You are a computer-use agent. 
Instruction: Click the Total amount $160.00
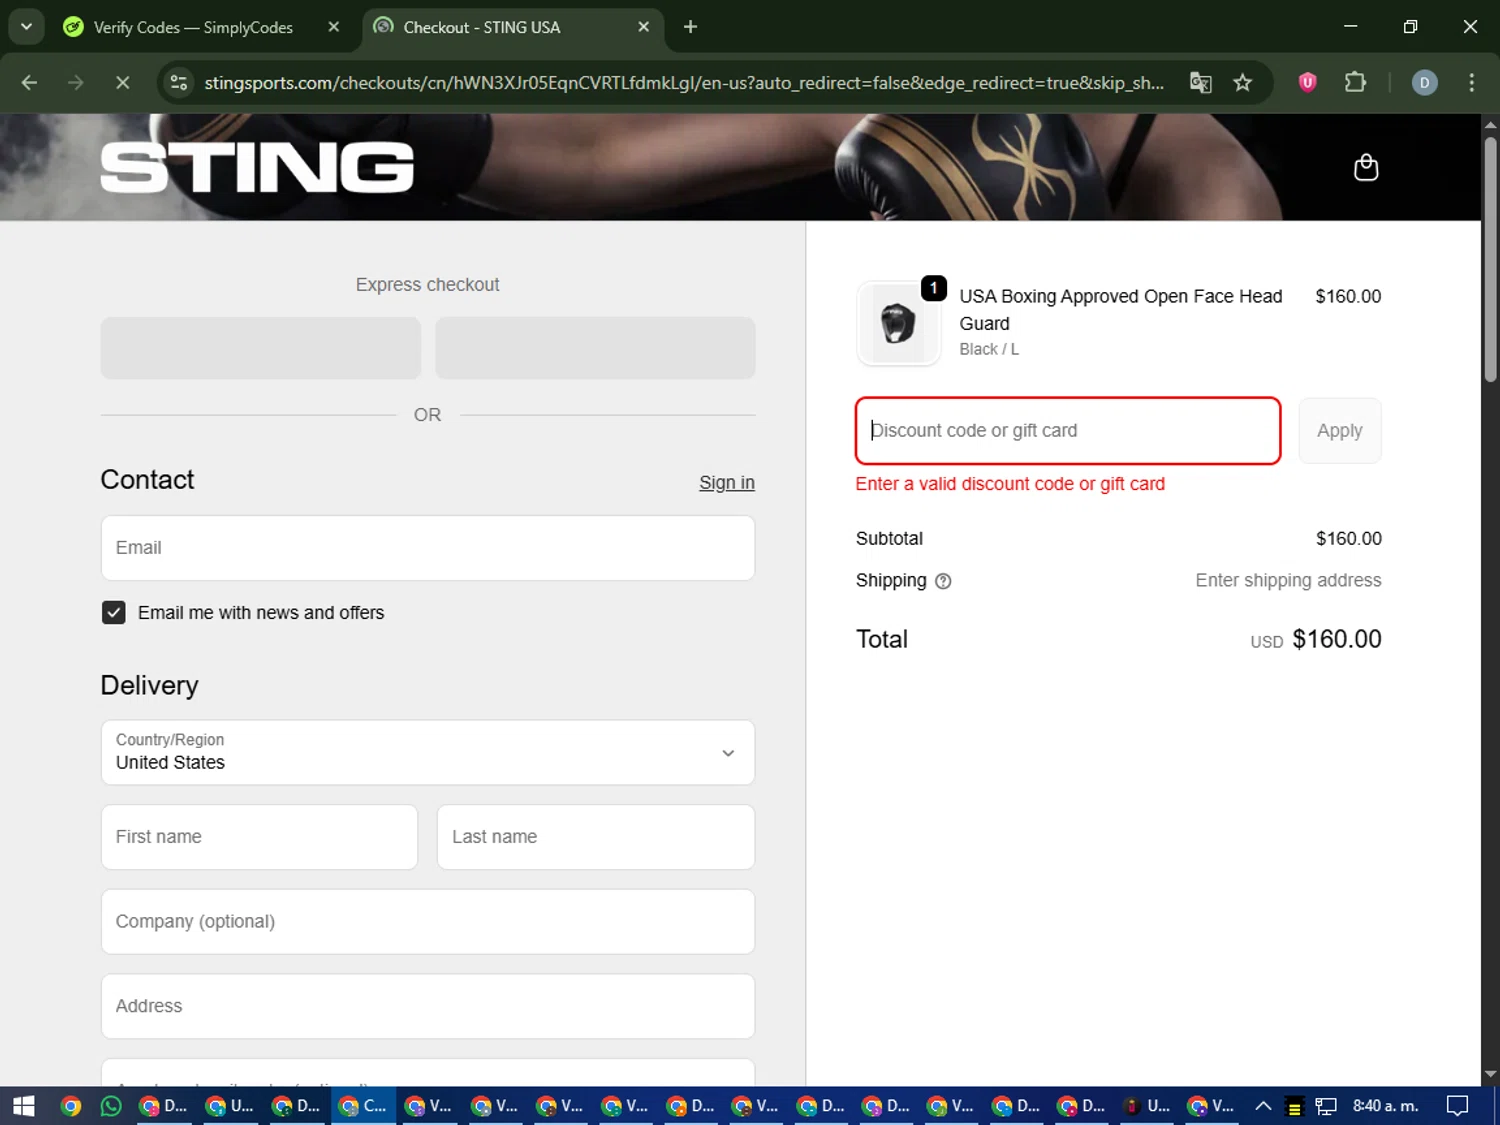1336,639
